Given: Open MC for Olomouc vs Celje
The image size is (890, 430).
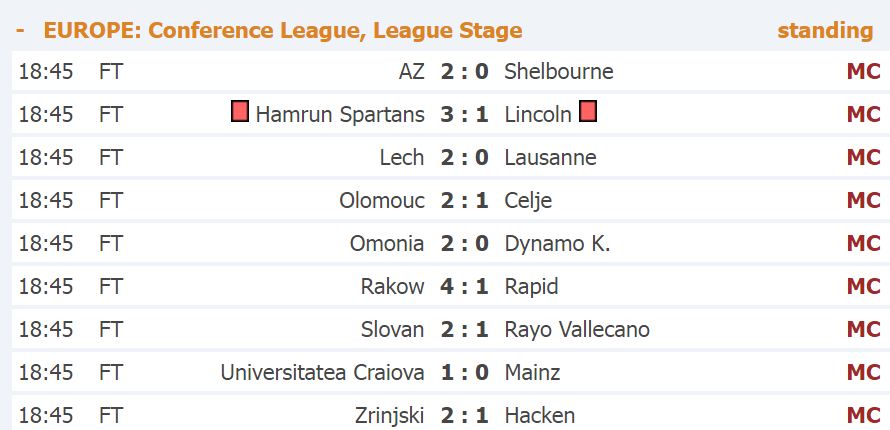Looking at the screenshot, I should pos(863,201).
